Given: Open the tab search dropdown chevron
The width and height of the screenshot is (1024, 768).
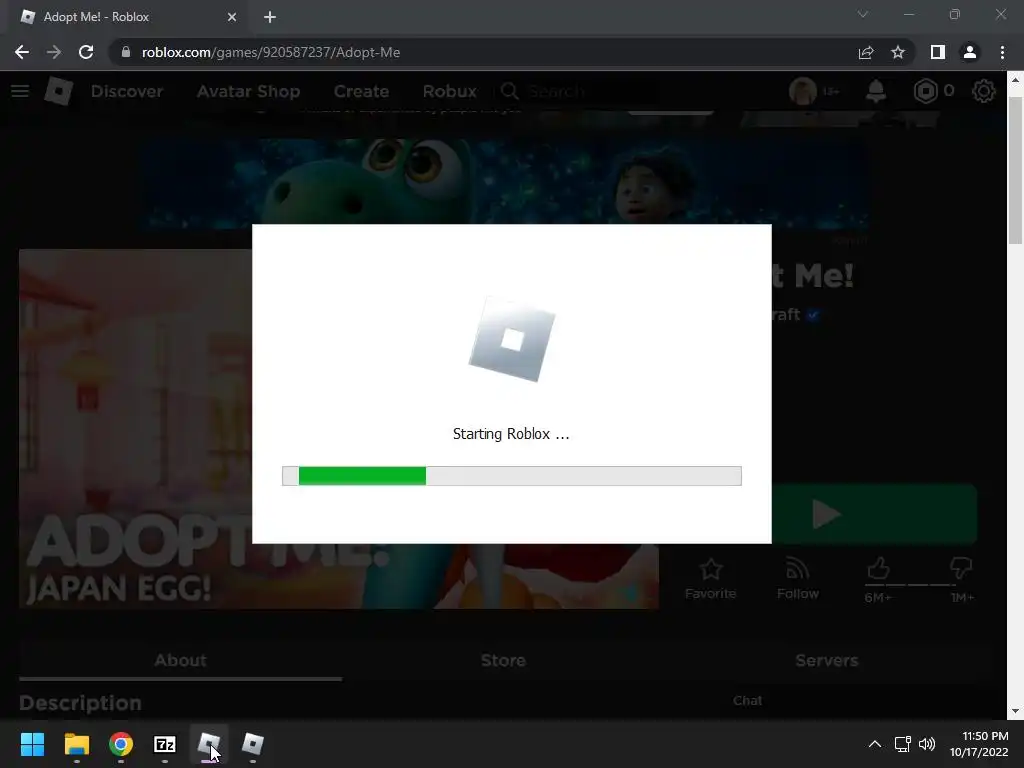Looking at the screenshot, I should tap(863, 14).
